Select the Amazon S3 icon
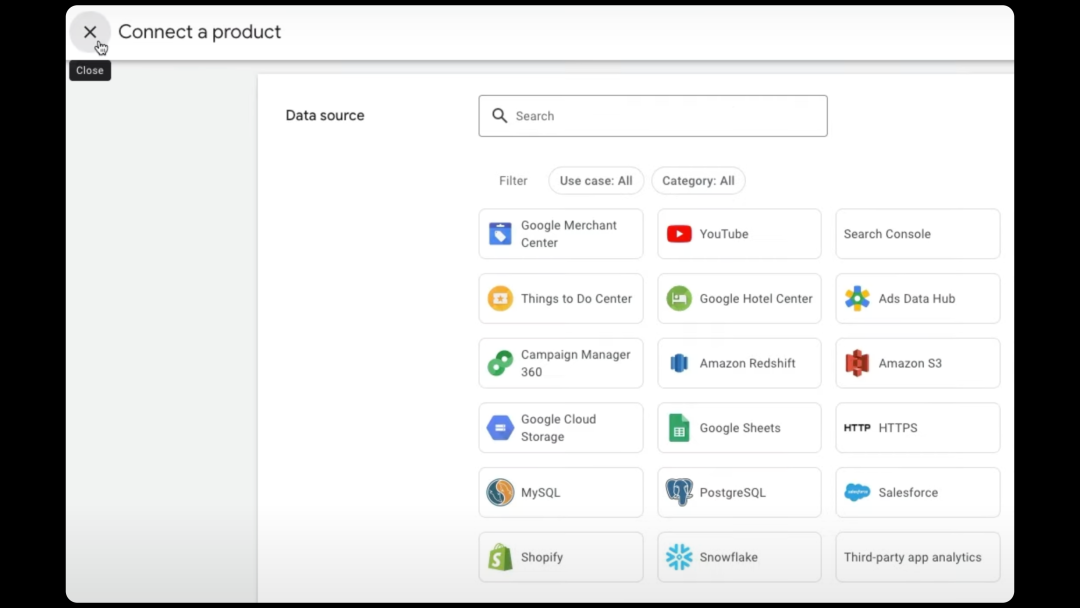 click(858, 364)
